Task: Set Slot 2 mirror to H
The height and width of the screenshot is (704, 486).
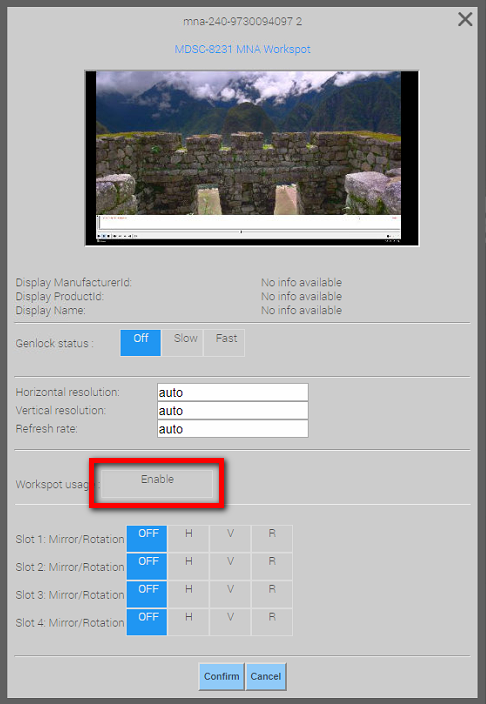Action: pyautogui.click(x=189, y=567)
